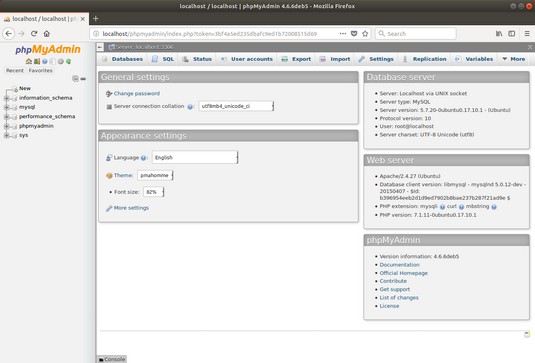The height and width of the screenshot is (363, 535).
Task: Click the help icon beside Server connection collation
Action: 190,107
